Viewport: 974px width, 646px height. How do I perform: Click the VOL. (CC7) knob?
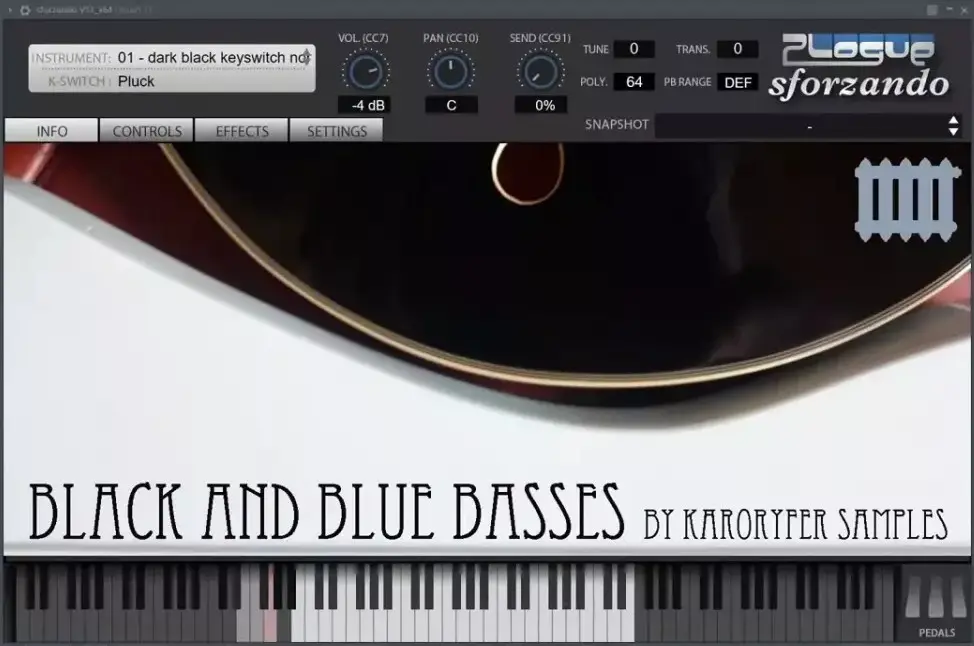(365, 72)
